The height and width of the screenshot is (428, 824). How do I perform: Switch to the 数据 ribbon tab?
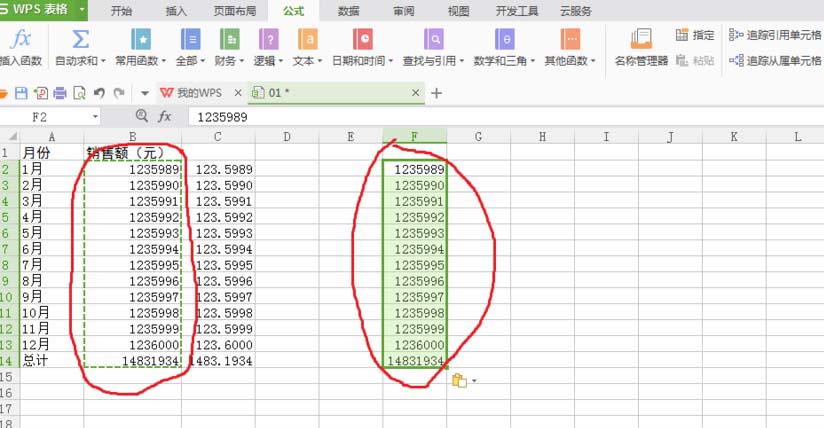pyautogui.click(x=348, y=11)
